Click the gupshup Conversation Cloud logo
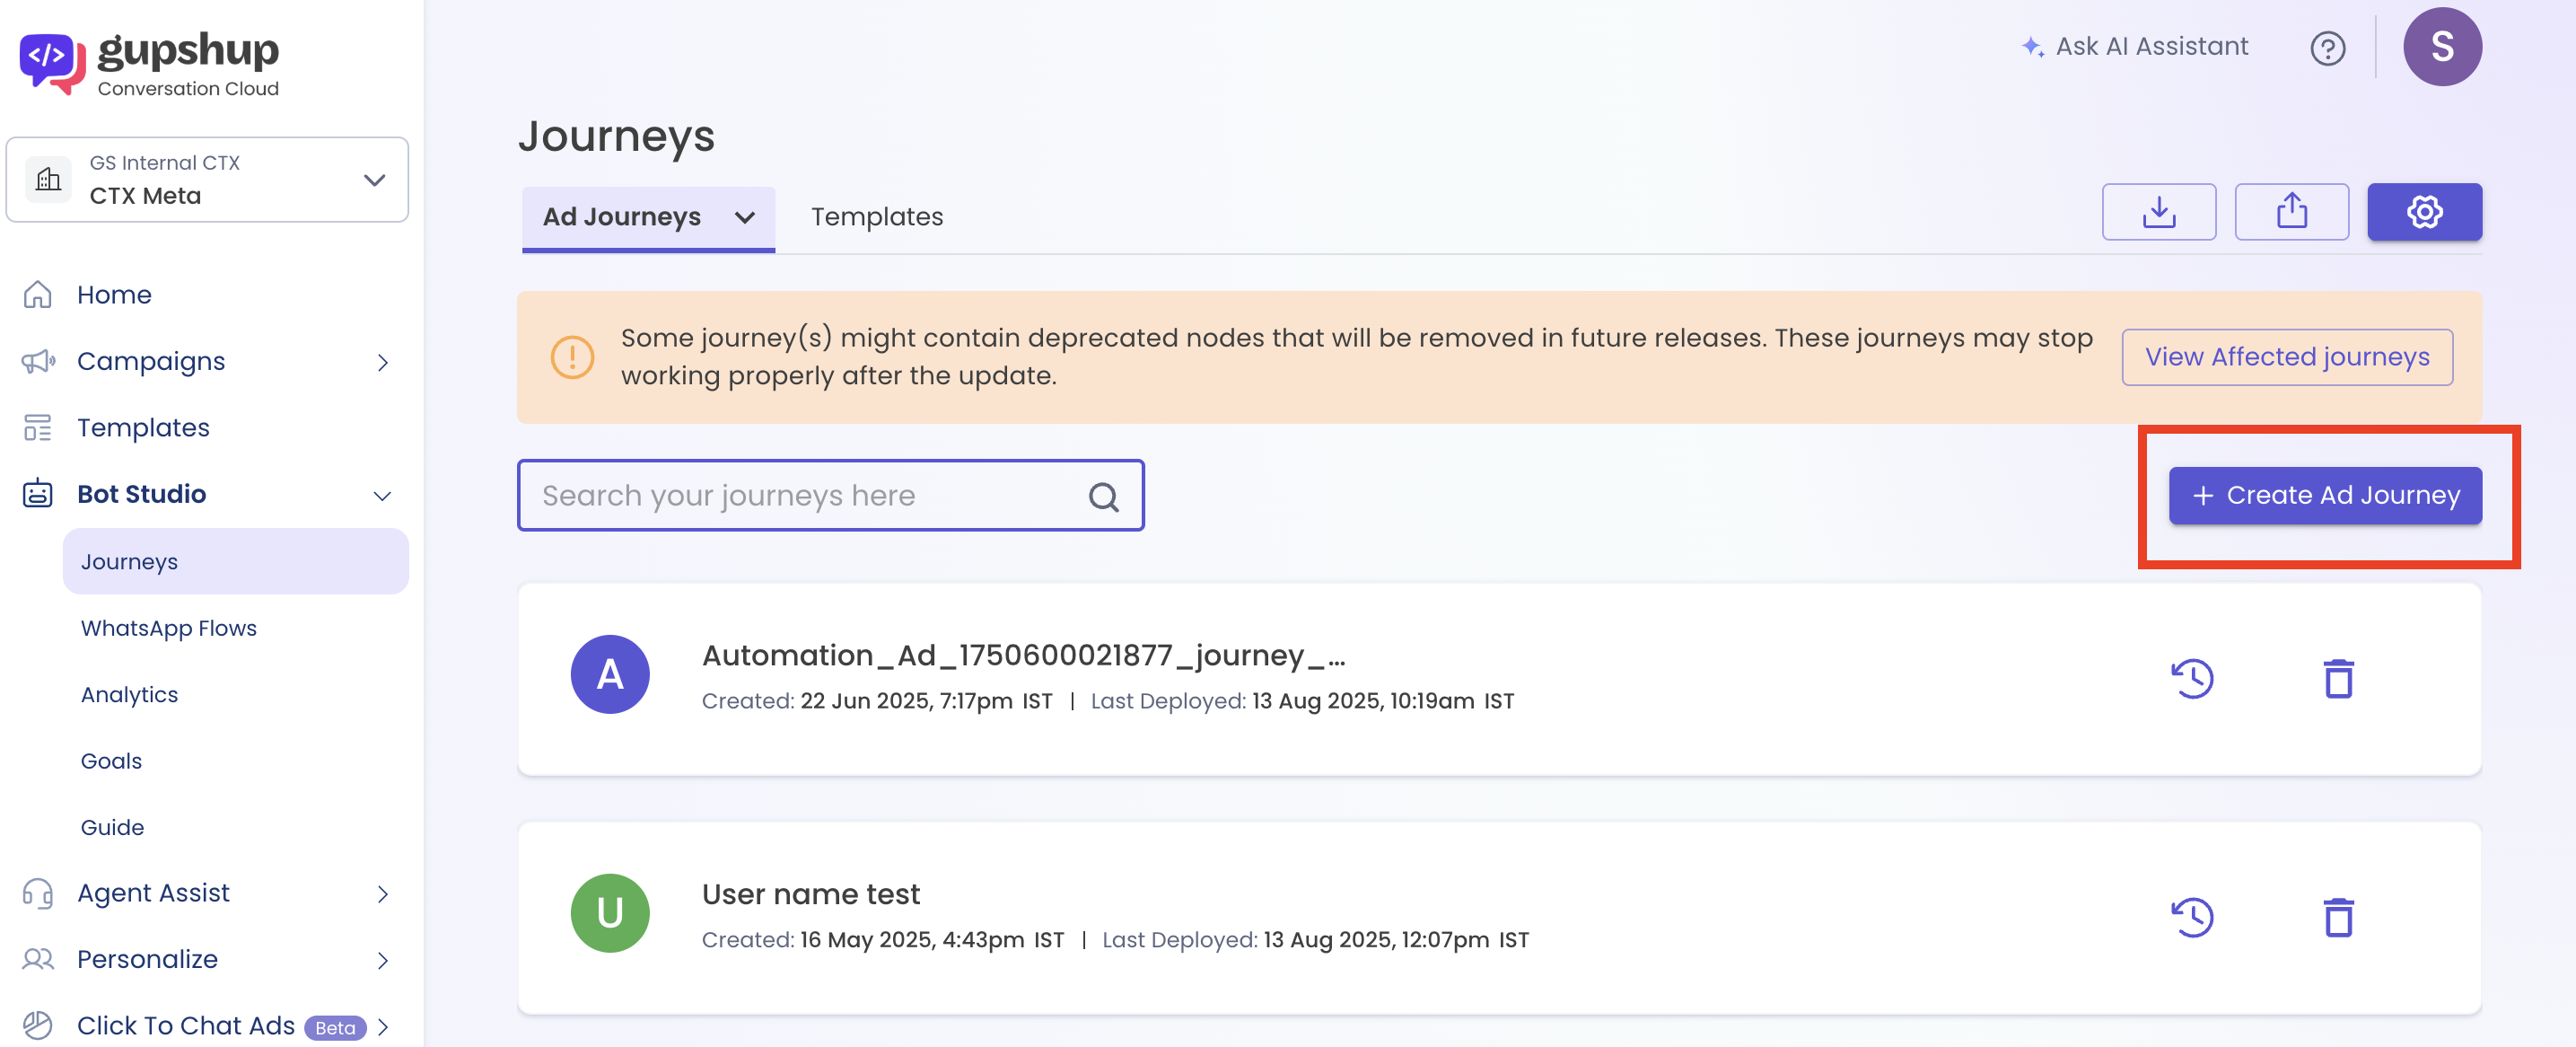The height and width of the screenshot is (1047, 2576). tap(150, 63)
